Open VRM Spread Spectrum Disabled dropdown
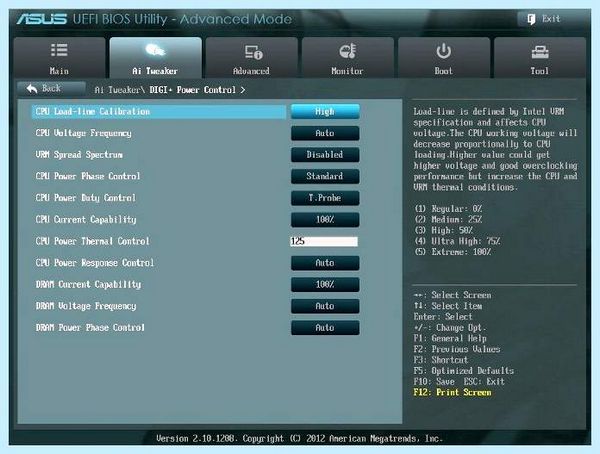The image size is (600, 454). click(x=325, y=155)
